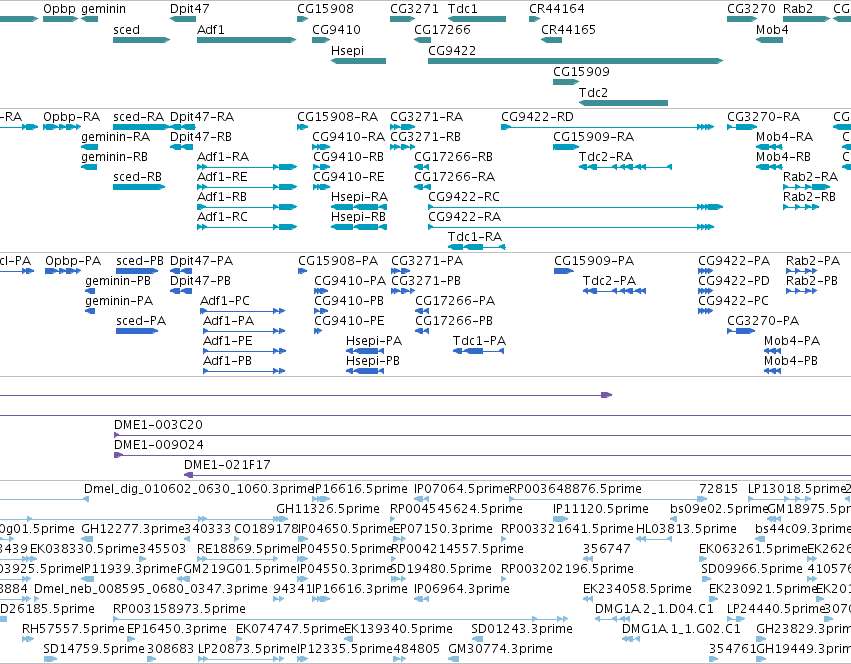Select the DMG1A.2_1.D04.C1 EST label
The height and width of the screenshot is (664, 851).
pyautogui.click(x=654, y=609)
